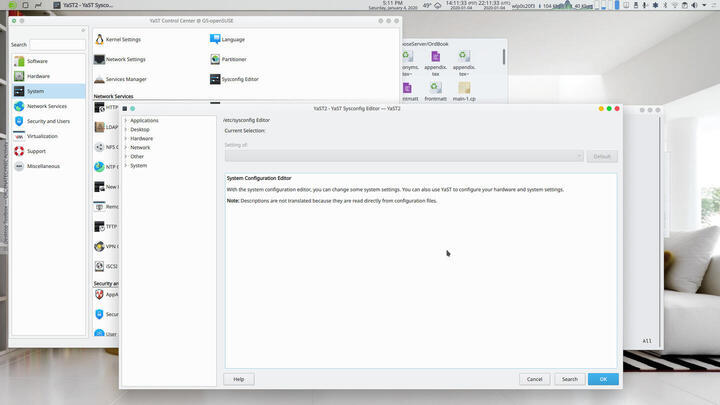Open Kernel Settings penguin icon
The width and height of the screenshot is (720, 405).
(99, 39)
